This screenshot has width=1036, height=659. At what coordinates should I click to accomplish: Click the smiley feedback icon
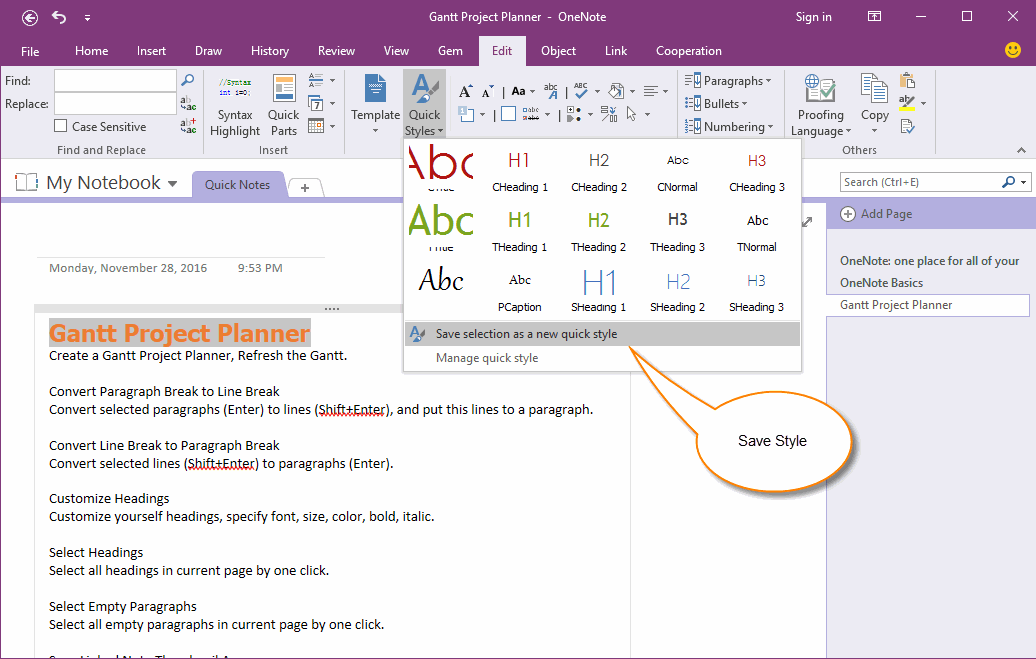click(x=1012, y=50)
